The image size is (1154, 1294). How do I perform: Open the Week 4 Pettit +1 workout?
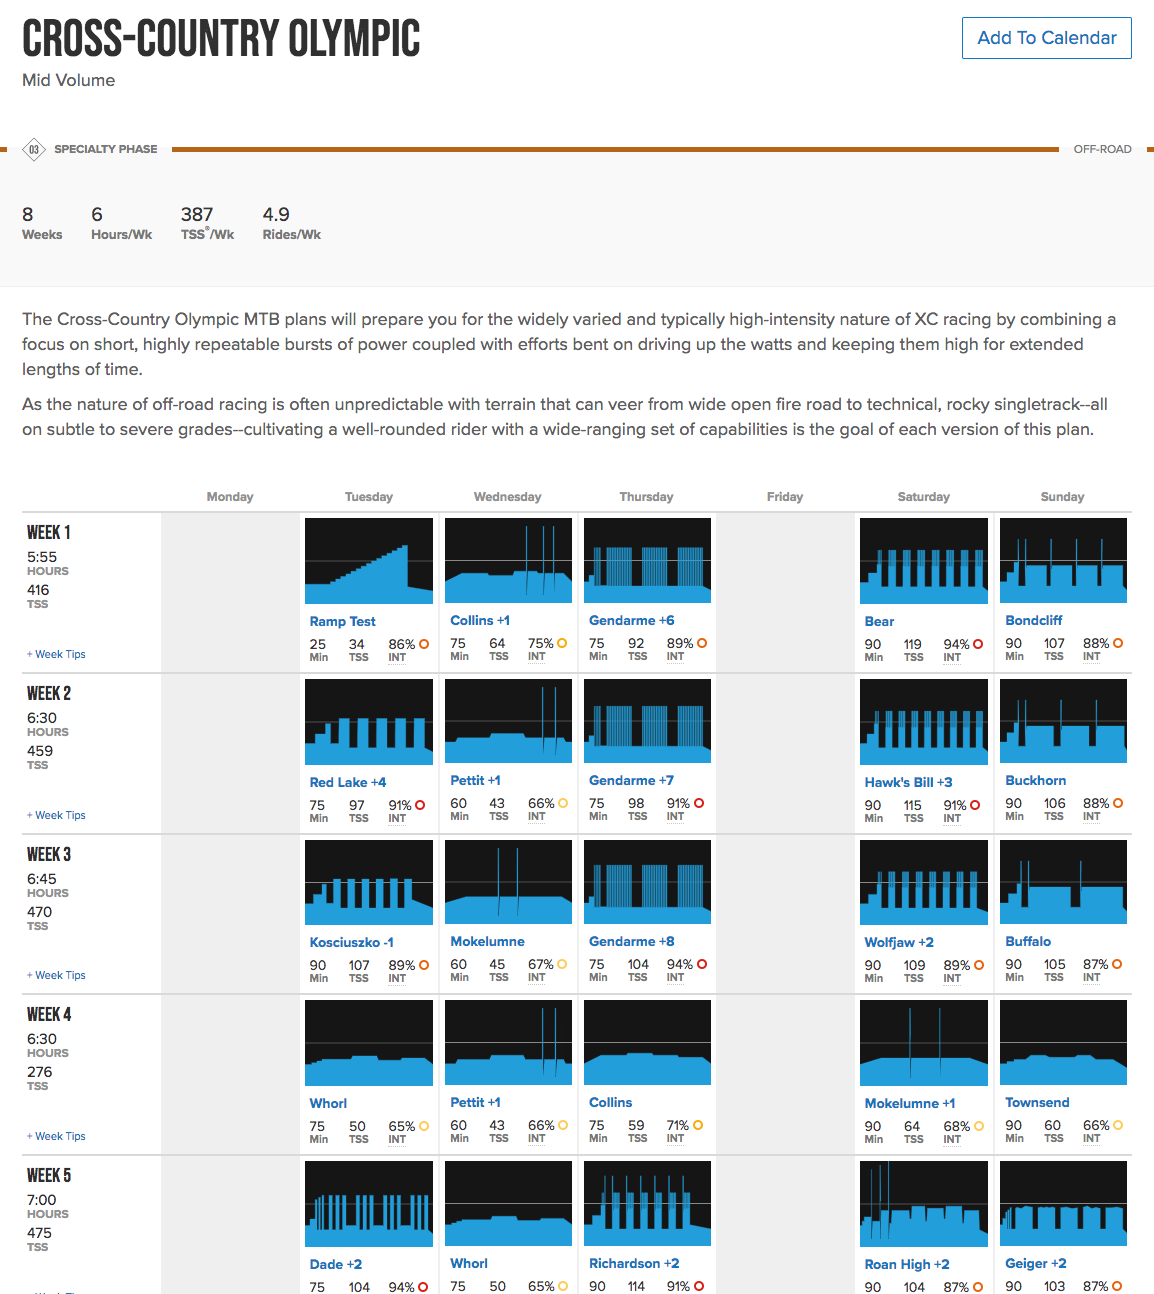pyautogui.click(x=475, y=1102)
